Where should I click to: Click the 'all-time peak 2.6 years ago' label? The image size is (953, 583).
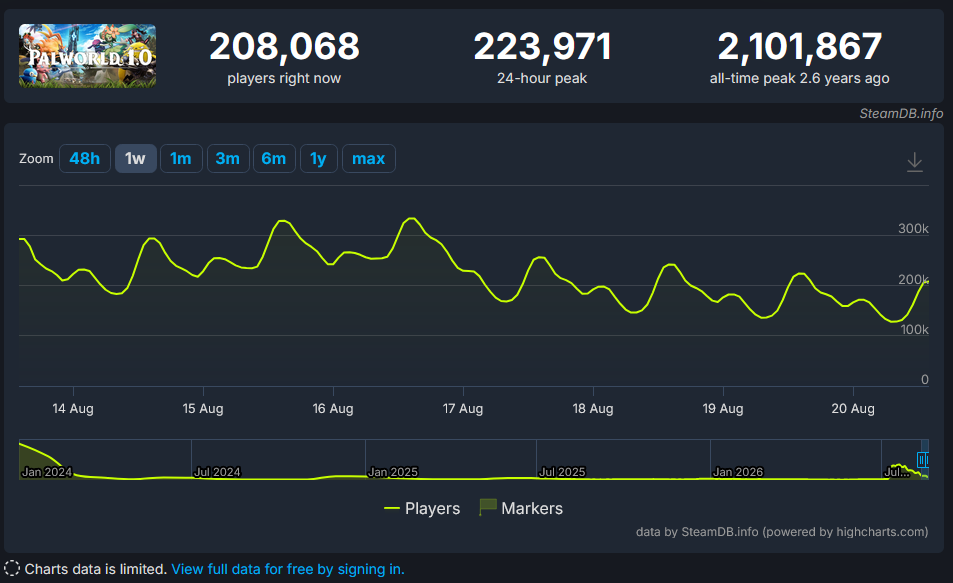[x=799, y=78]
